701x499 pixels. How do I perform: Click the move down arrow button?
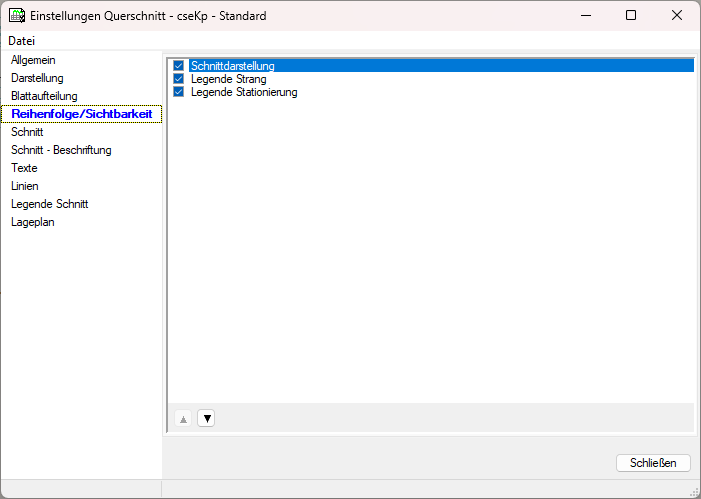click(206, 418)
